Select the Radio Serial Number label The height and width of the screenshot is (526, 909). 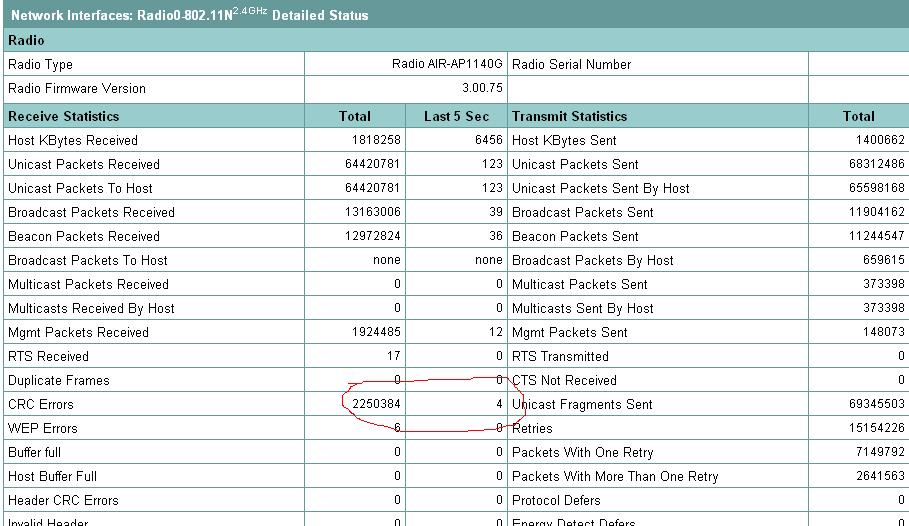[x=571, y=64]
